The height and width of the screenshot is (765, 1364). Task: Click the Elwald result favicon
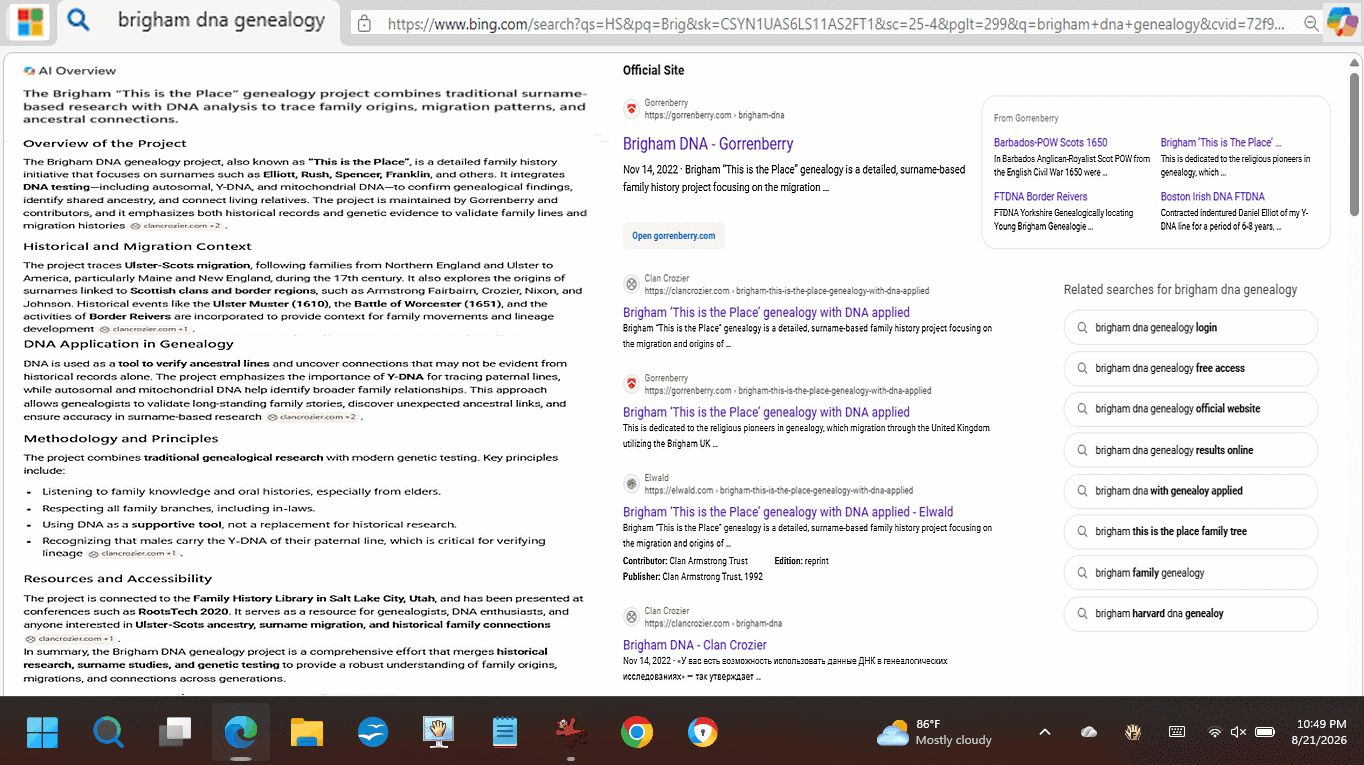pos(631,484)
